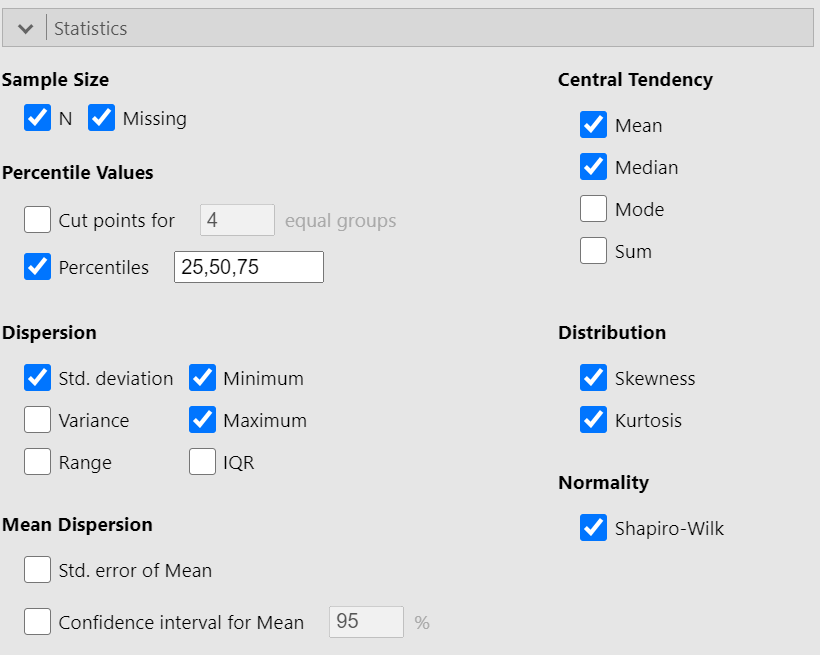
Task: Enable the Variance checkbox
Action: (38, 420)
